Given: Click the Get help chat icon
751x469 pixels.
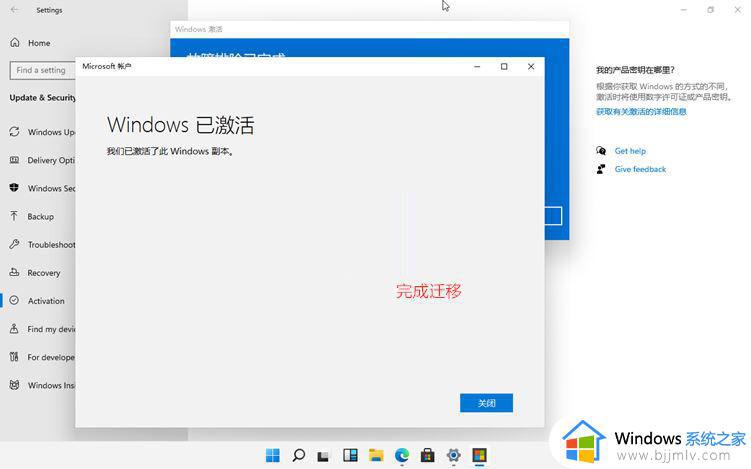Looking at the screenshot, I should tap(601, 151).
